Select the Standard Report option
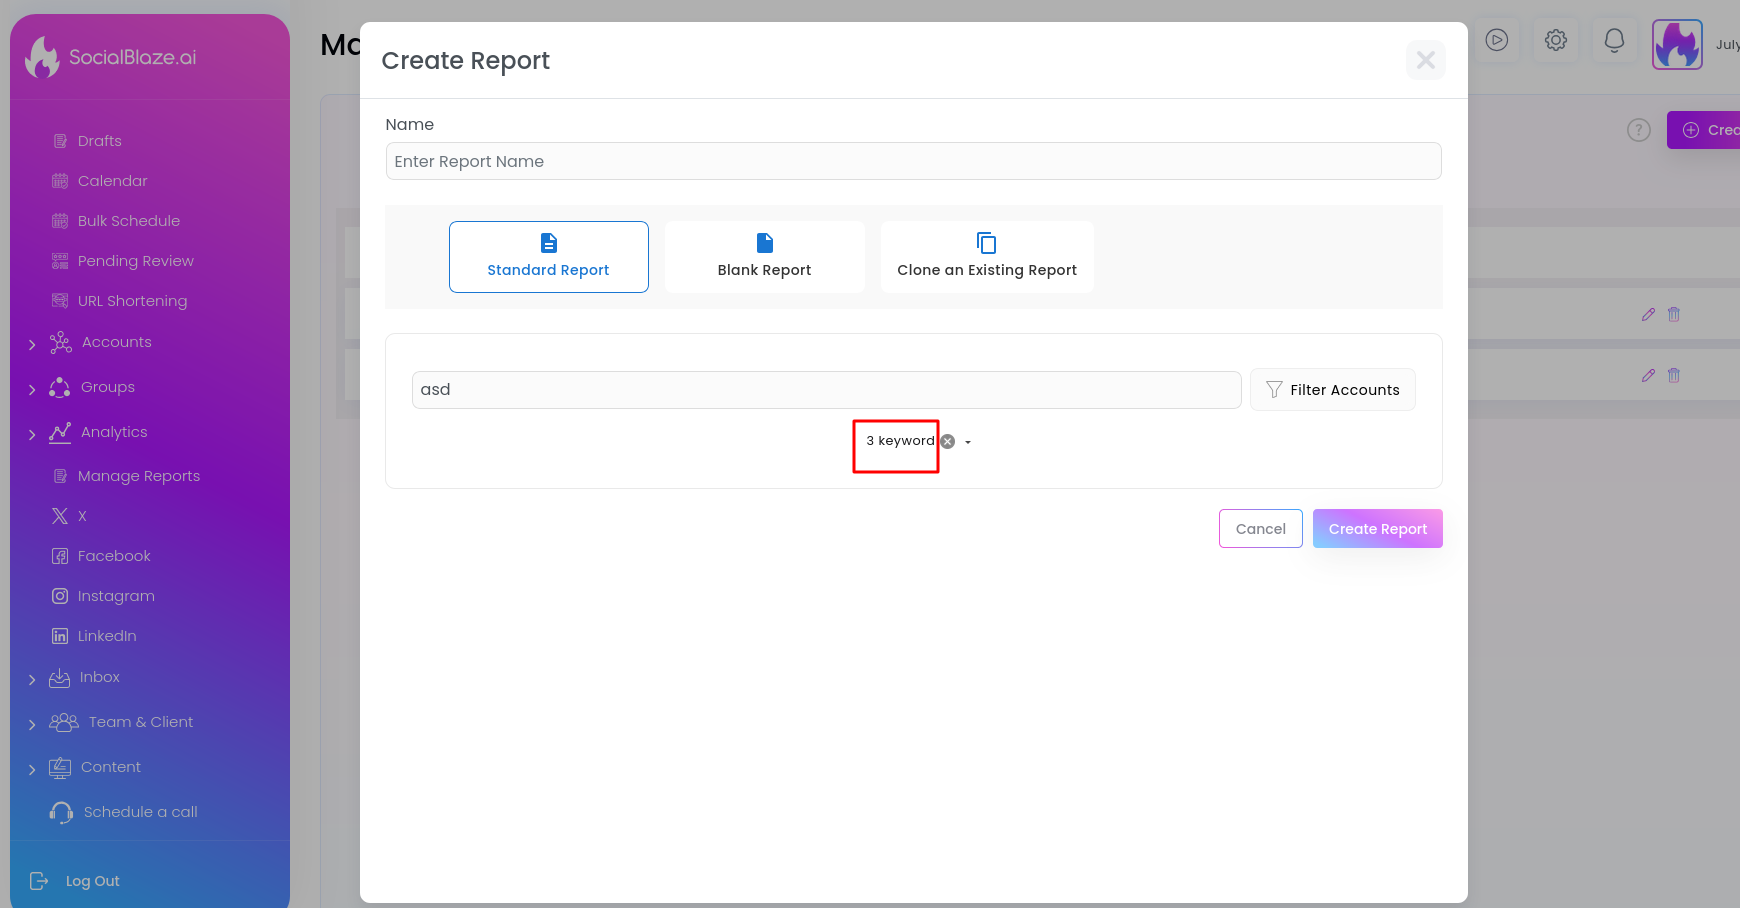The image size is (1740, 908). click(549, 257)
